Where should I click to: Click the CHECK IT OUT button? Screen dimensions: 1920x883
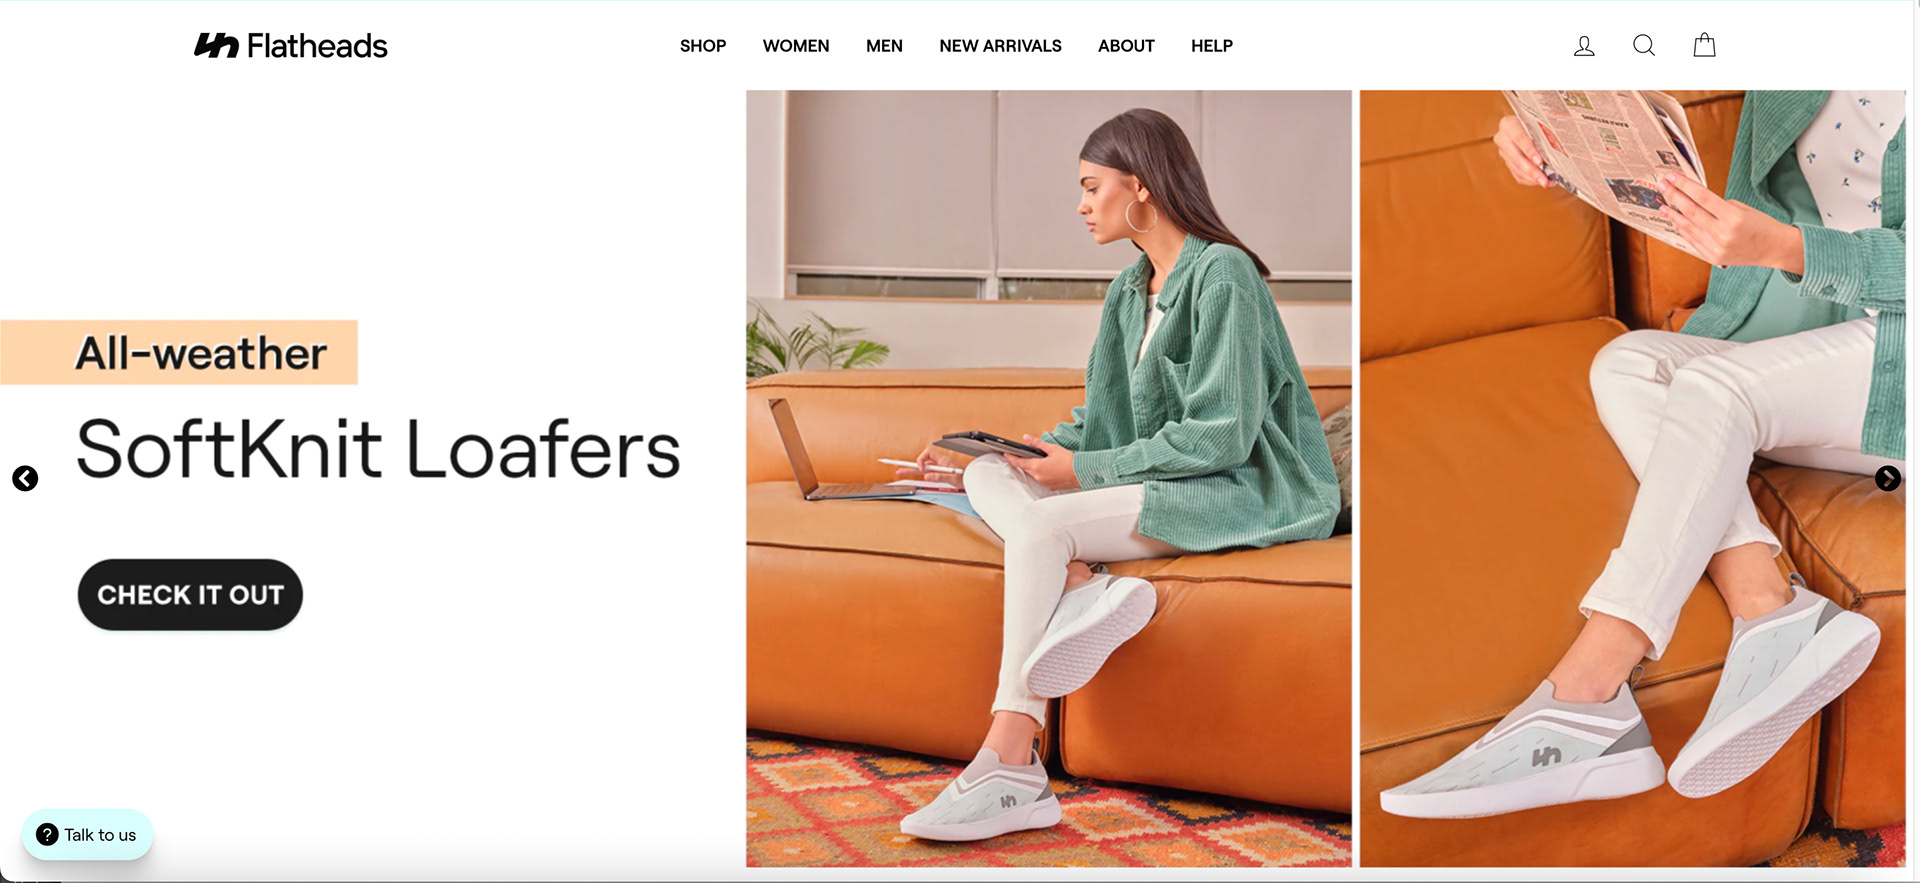coord(190,595)
